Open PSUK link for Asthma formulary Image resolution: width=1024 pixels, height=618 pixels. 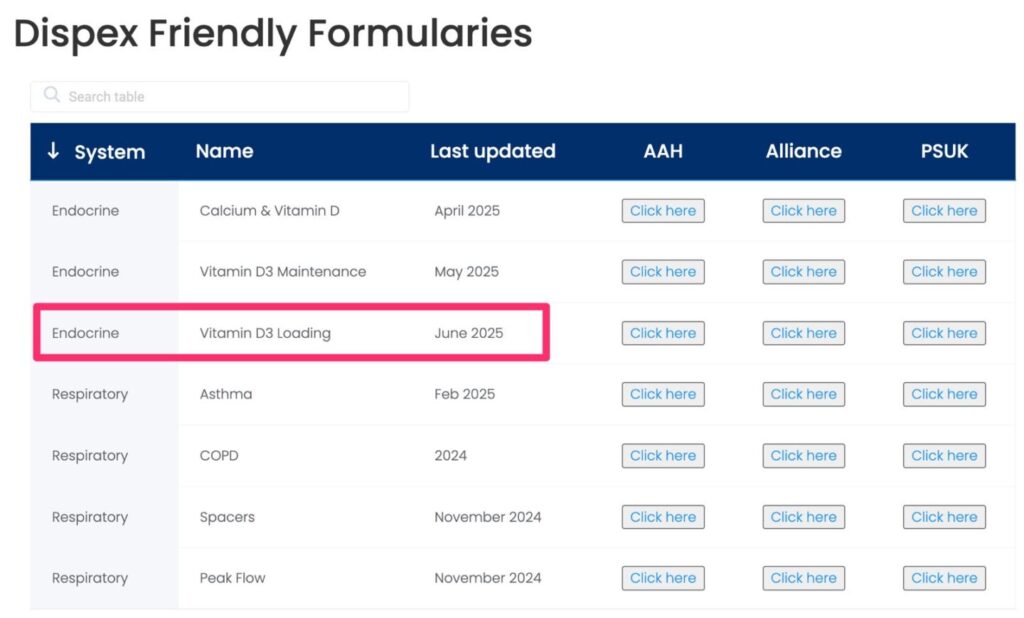[x=944, y=394]
